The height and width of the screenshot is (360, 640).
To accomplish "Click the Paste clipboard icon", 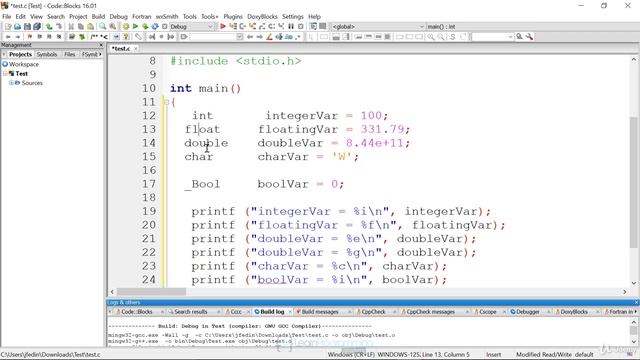I will (x=91, y=27).
